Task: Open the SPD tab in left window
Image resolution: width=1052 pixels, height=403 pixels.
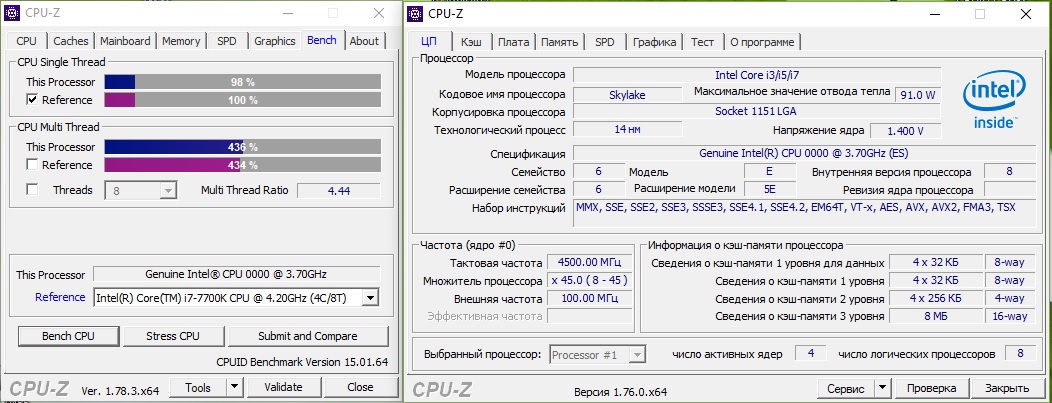Action: [227, 41]
